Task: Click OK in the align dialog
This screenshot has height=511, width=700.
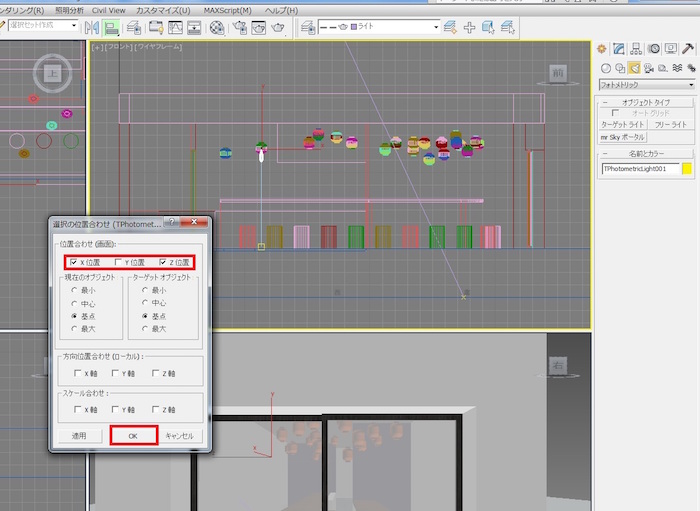Action: click(133, 436)
